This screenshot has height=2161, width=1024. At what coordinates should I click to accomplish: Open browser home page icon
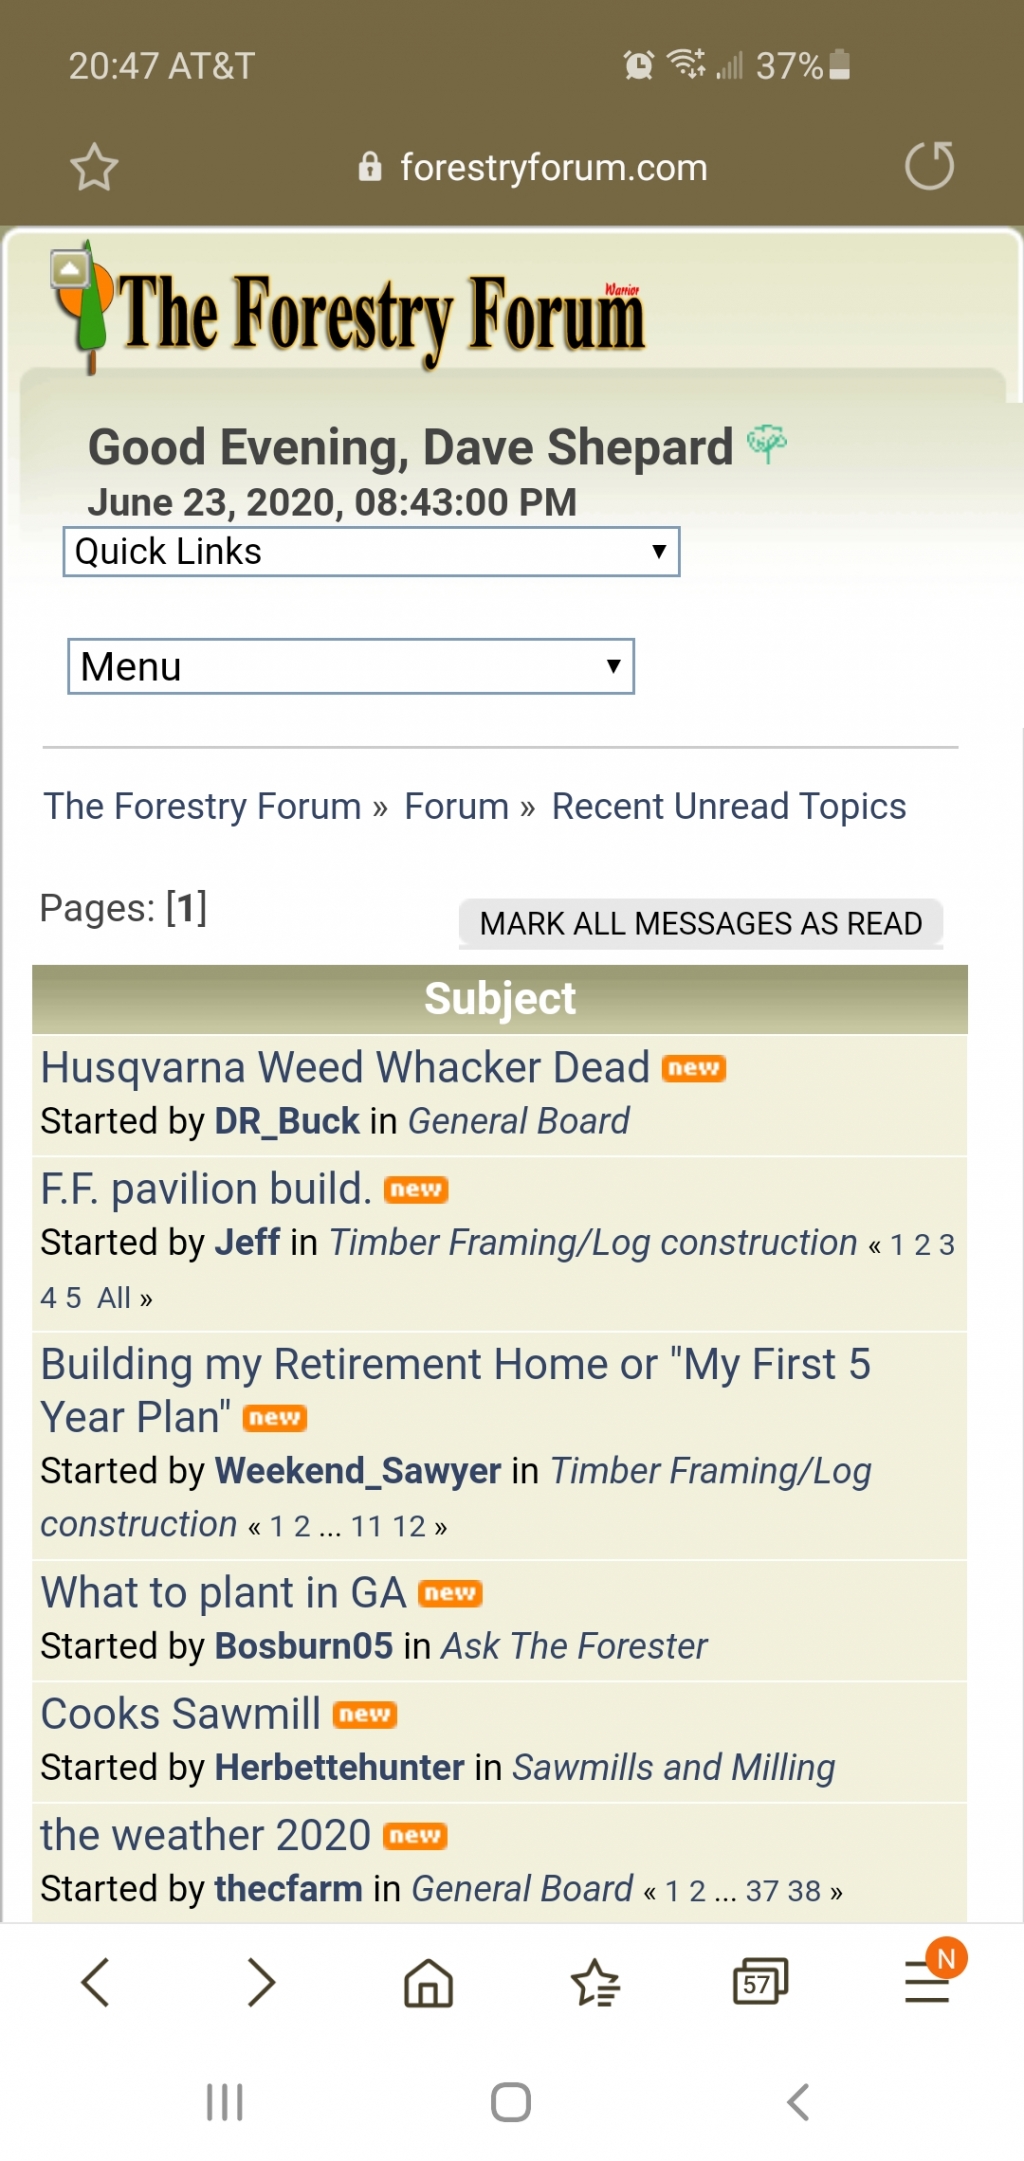pyautogui.click(x=428, y=1982)
